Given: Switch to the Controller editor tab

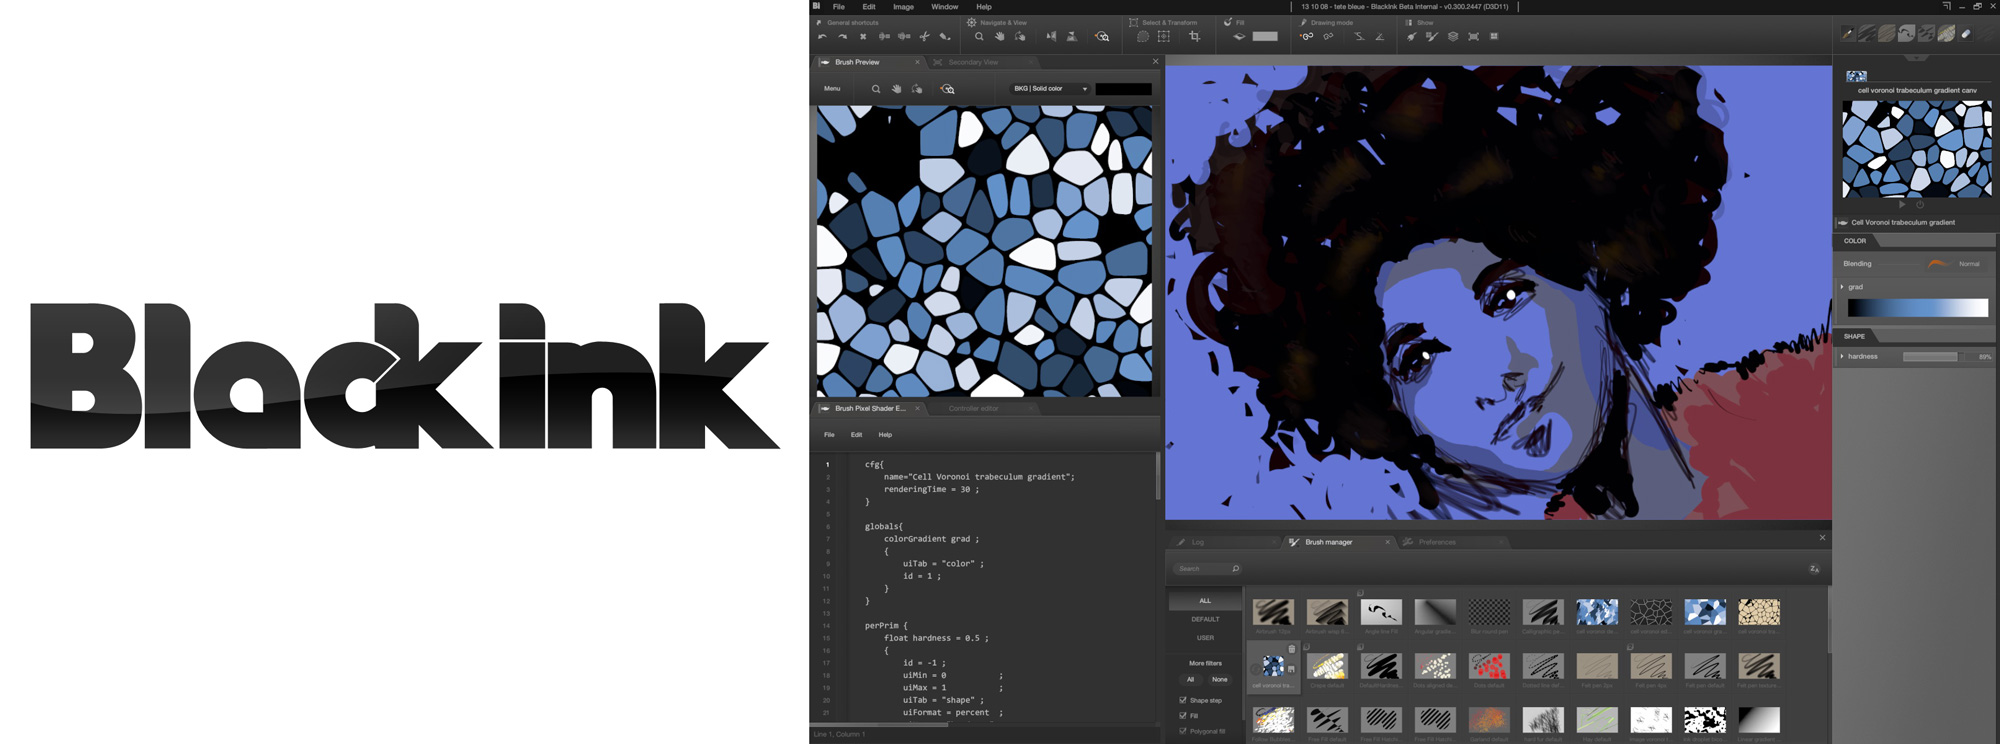Looking at the screenshot, I should click(973, 408).
